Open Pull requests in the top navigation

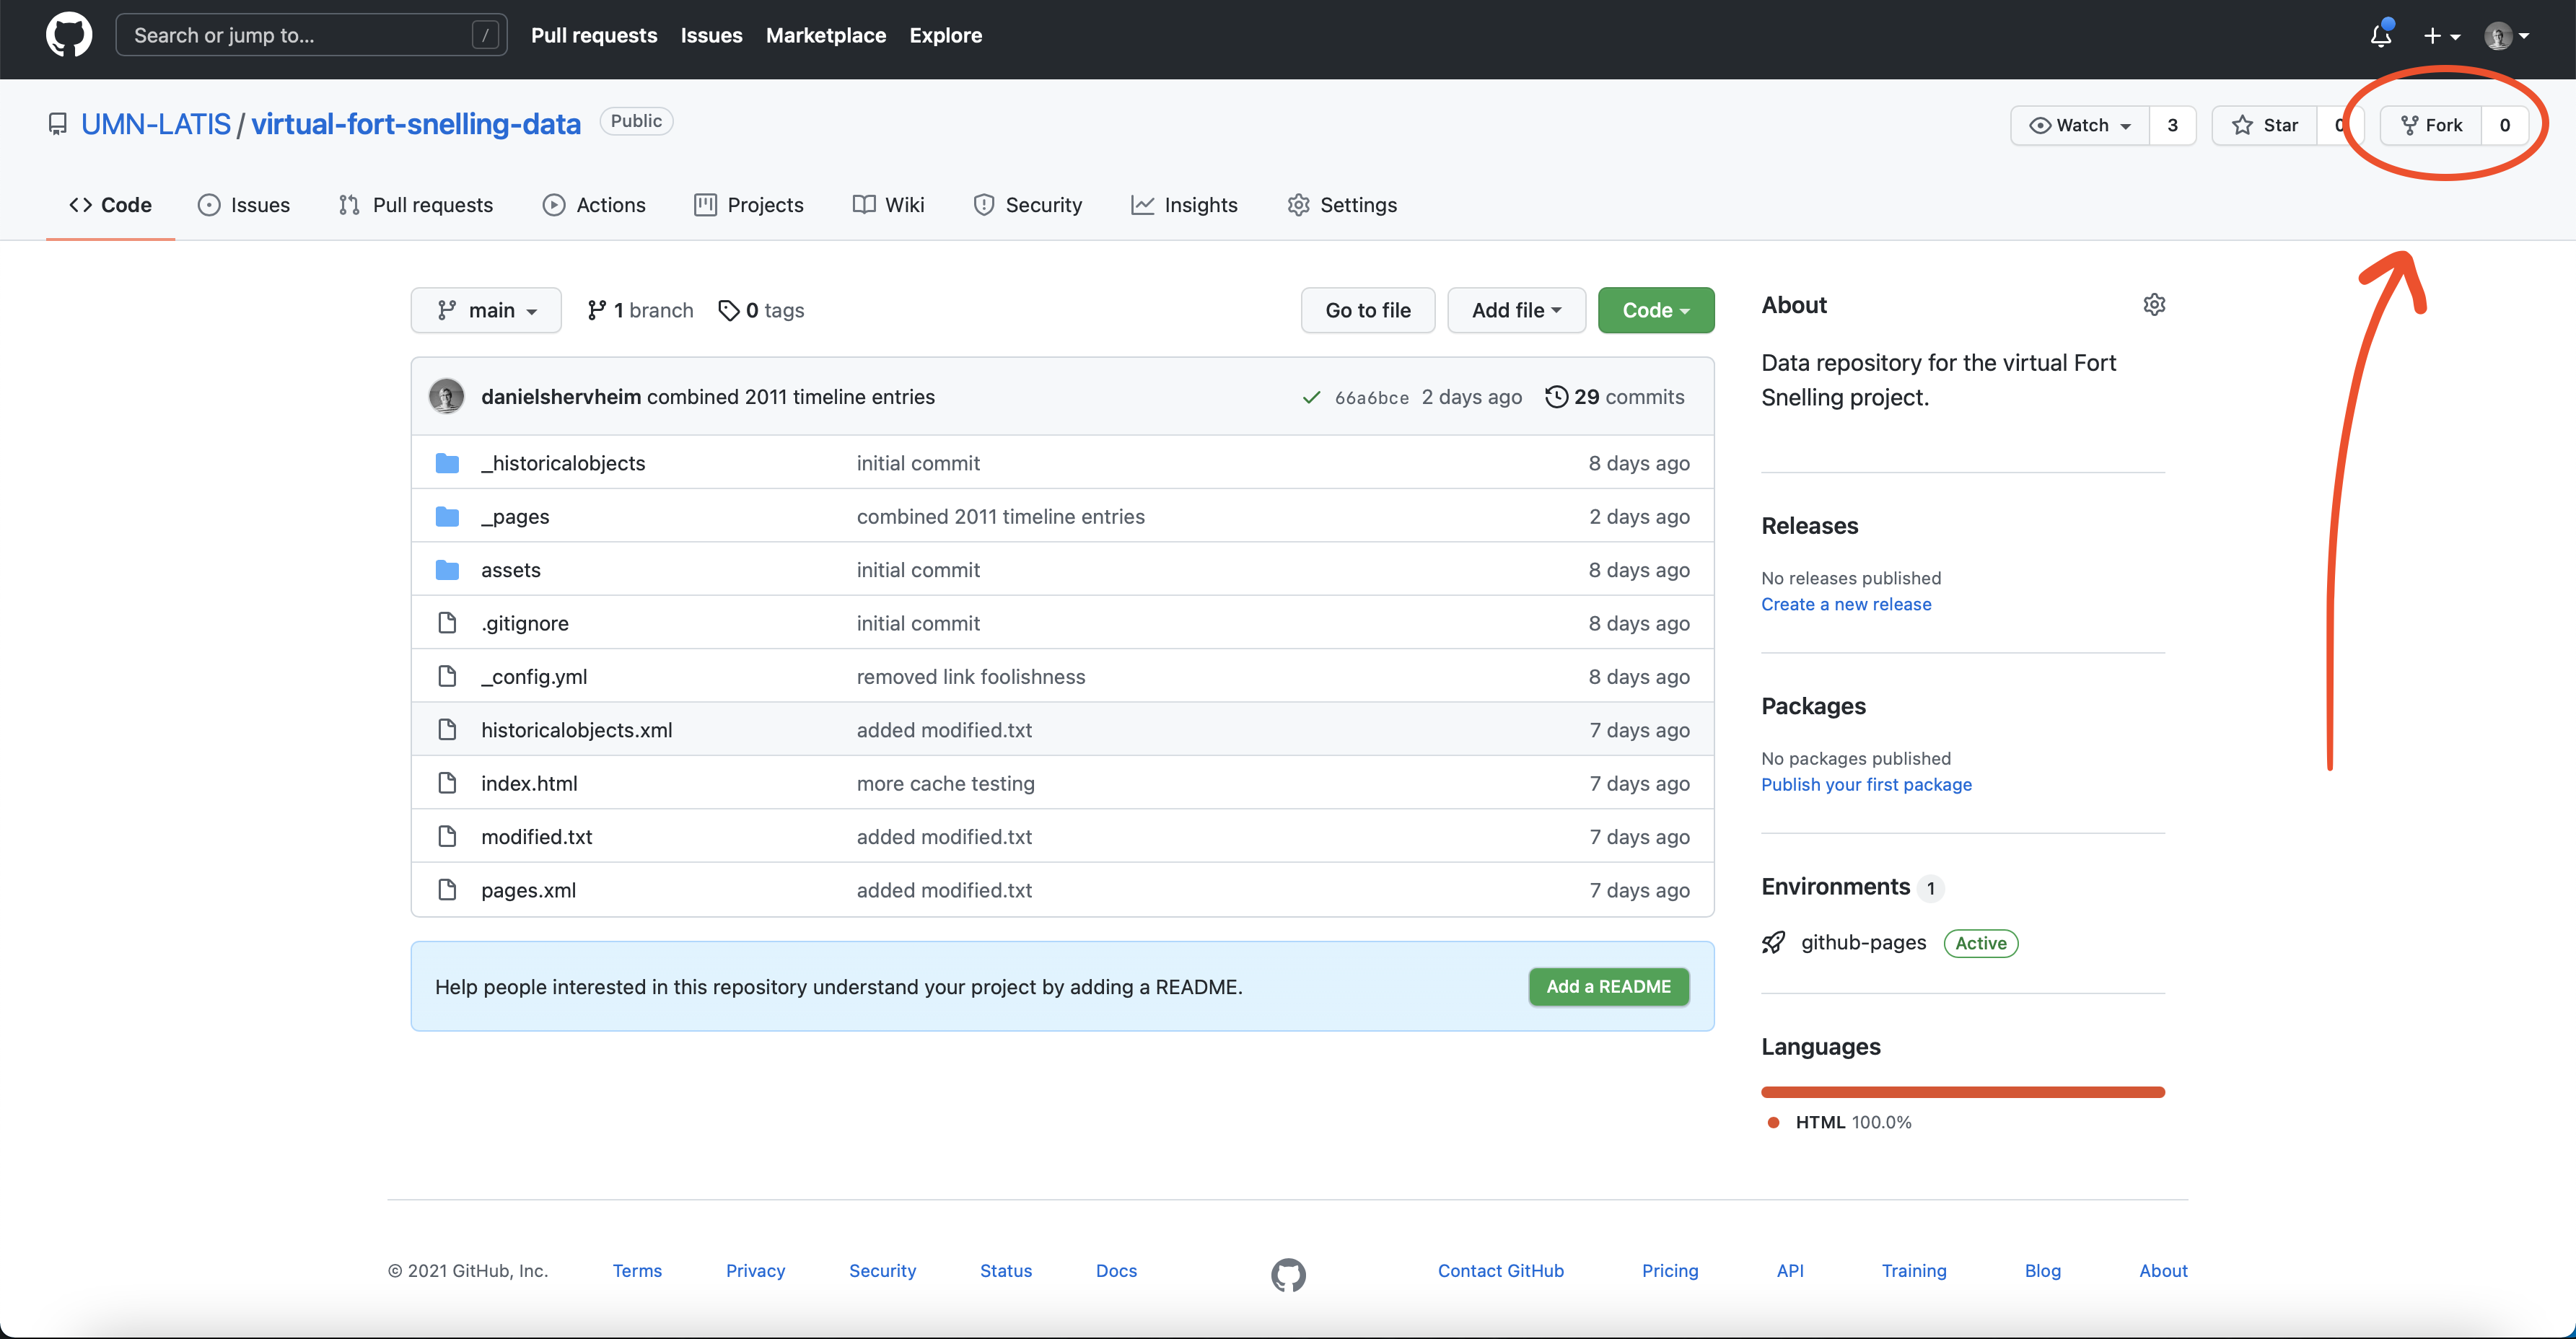coord(594,35)
